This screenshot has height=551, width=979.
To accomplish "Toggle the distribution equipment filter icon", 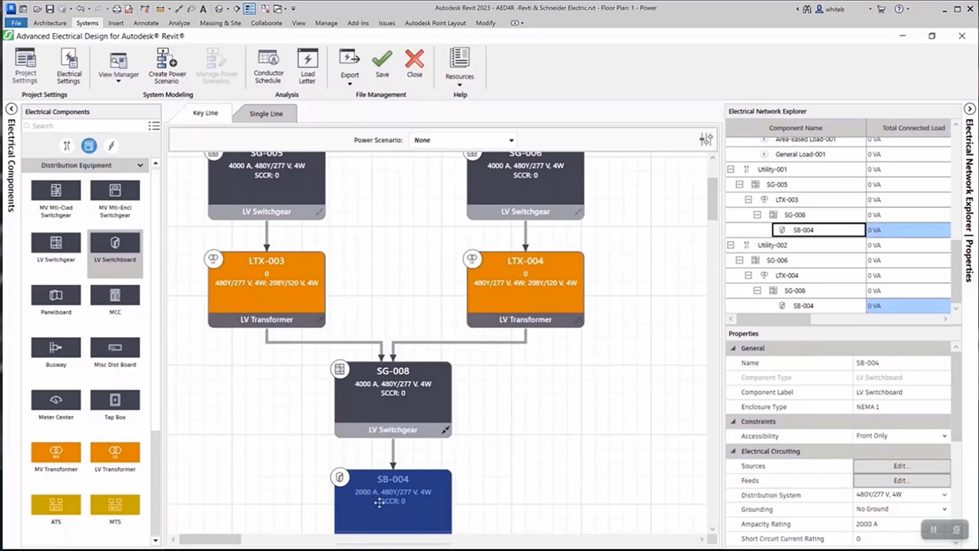I will [x=89, y=145].
